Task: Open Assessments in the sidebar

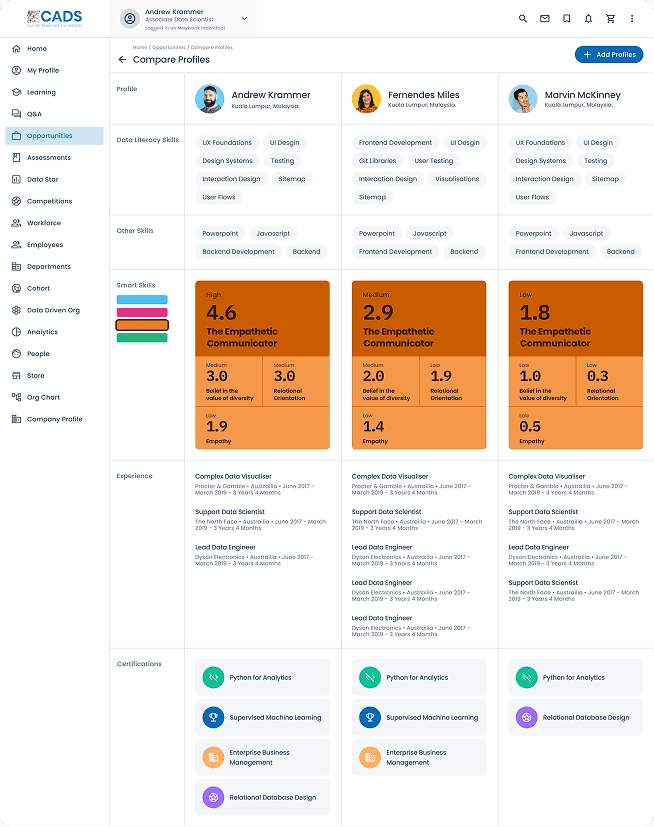Action: click(x=48, y=158)
